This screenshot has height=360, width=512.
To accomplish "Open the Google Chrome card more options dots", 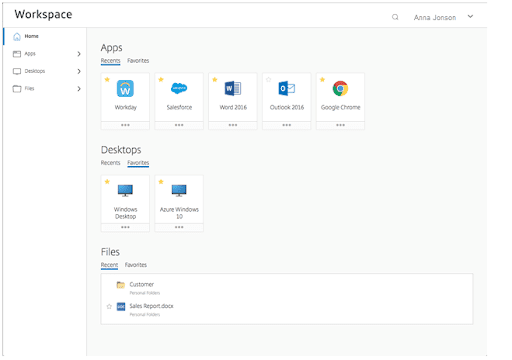I will [x=340, y=125].
